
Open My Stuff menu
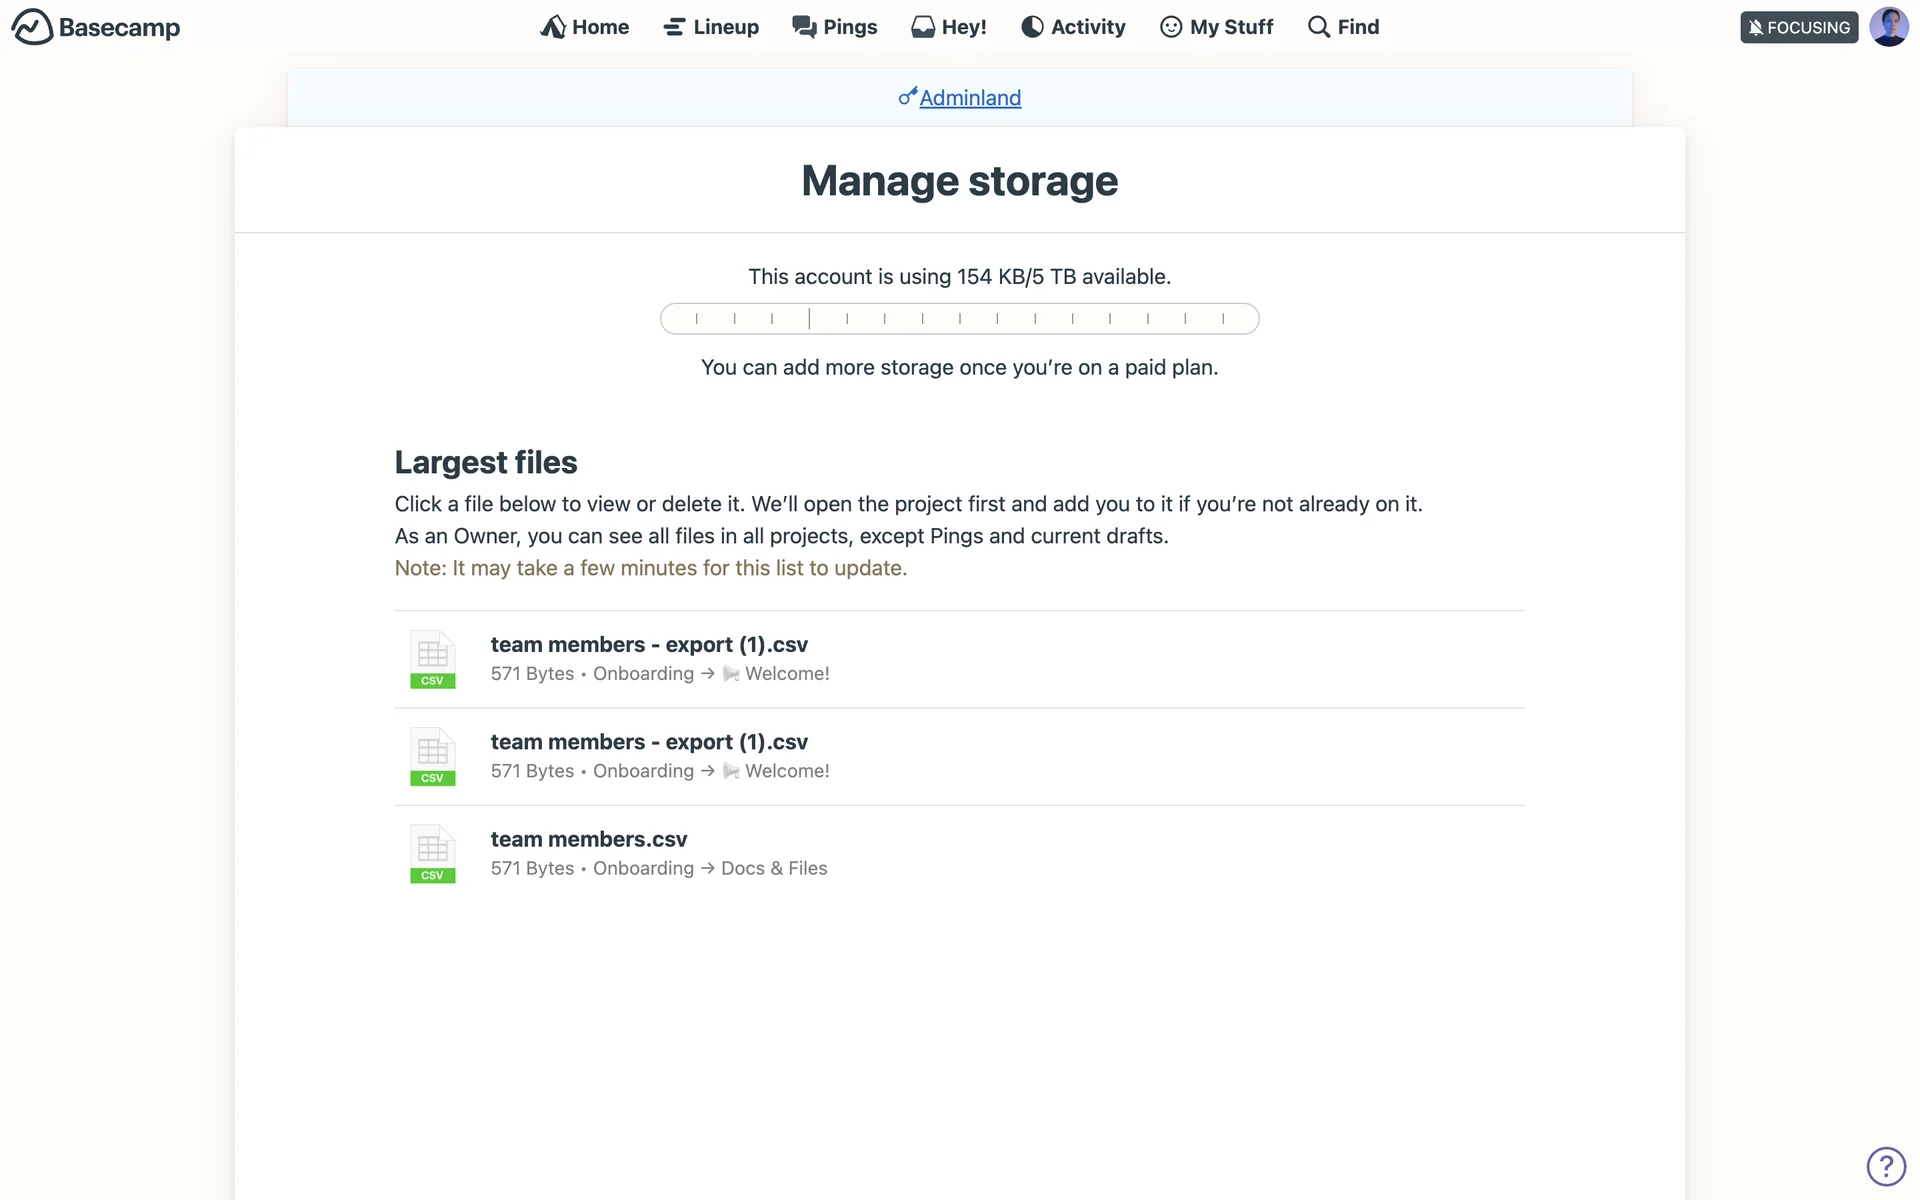pos(1216,27)
